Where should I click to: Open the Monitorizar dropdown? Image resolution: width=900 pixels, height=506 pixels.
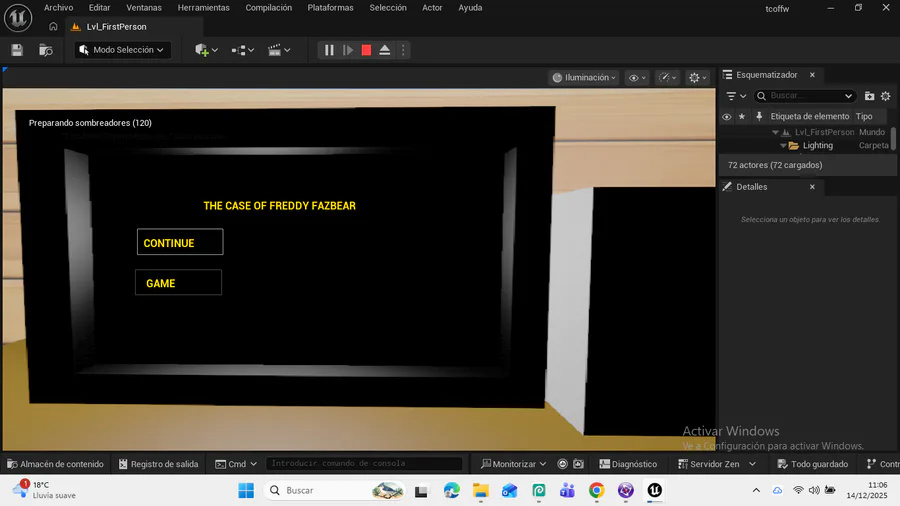514,464
